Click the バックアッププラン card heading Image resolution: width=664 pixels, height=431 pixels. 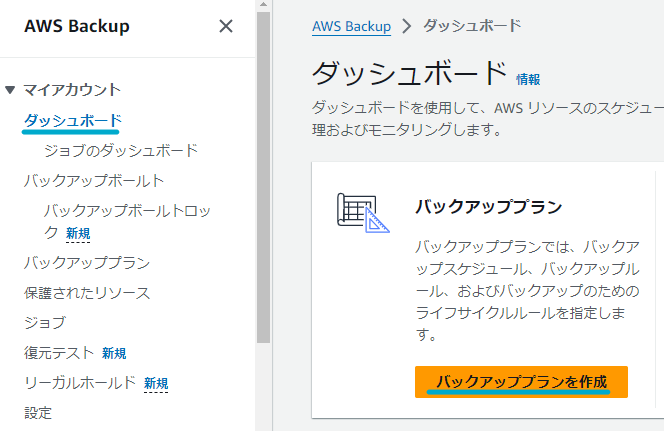click(x=489, y=207)
